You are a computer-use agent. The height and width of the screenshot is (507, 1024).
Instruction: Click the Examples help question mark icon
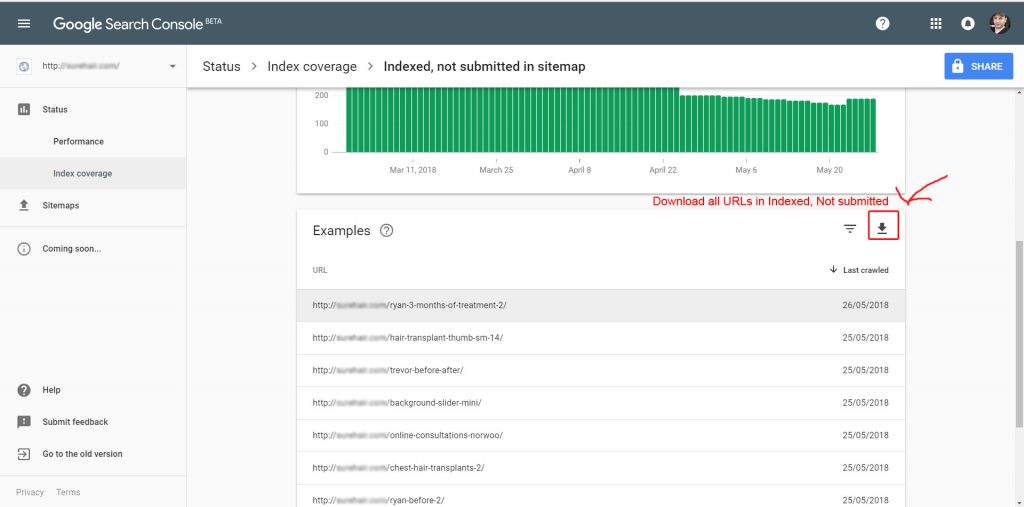point(387,231)
